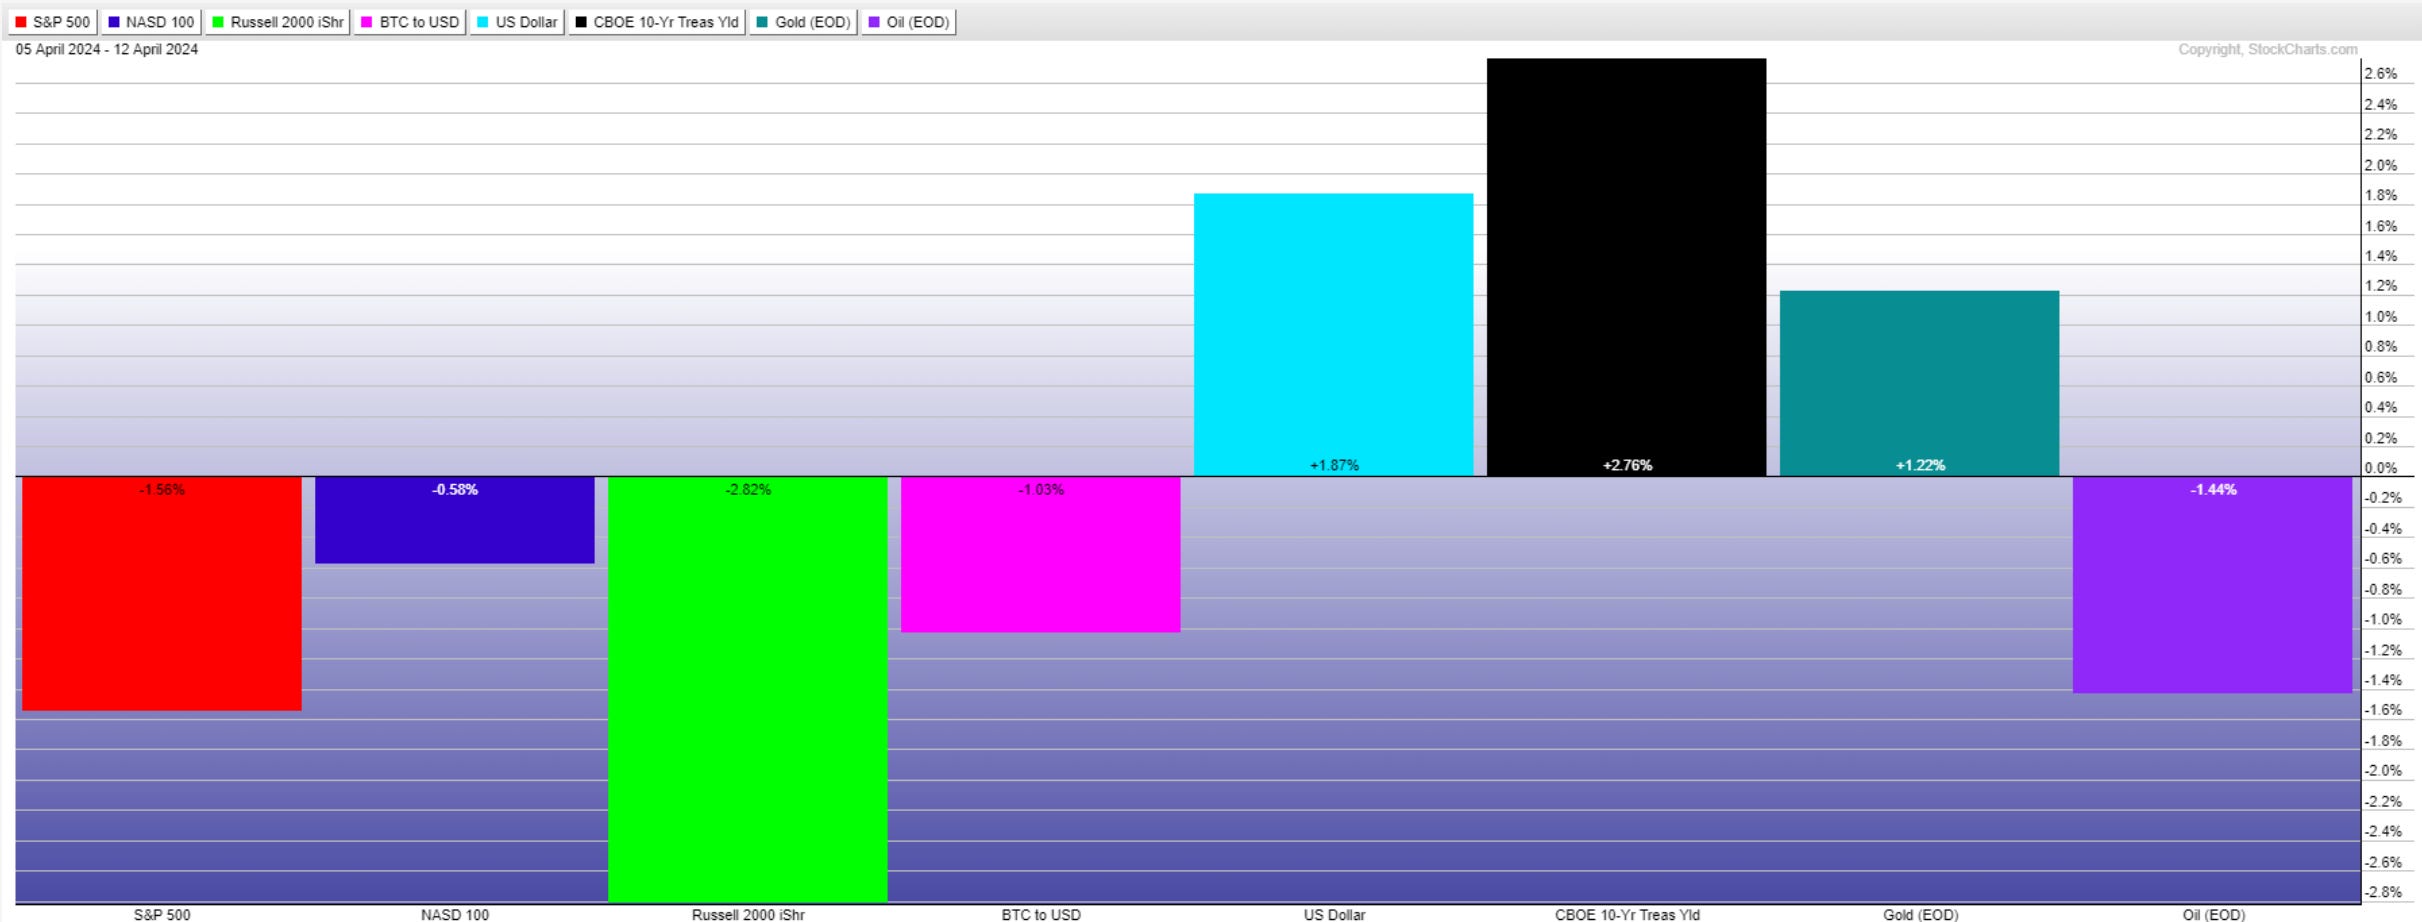The image size is (2422, 922).
Task: Click the +1.87% value label
Action: coord(1334,465)
